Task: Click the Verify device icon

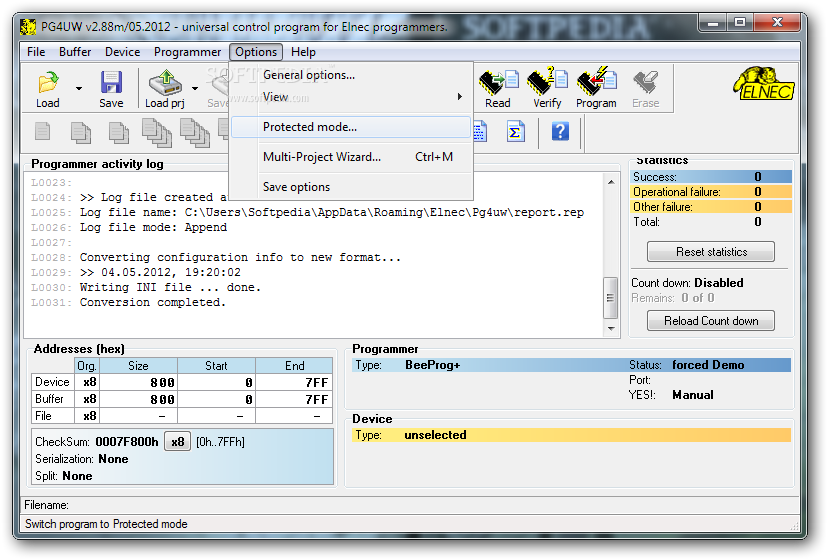Action: pos(547,82)
